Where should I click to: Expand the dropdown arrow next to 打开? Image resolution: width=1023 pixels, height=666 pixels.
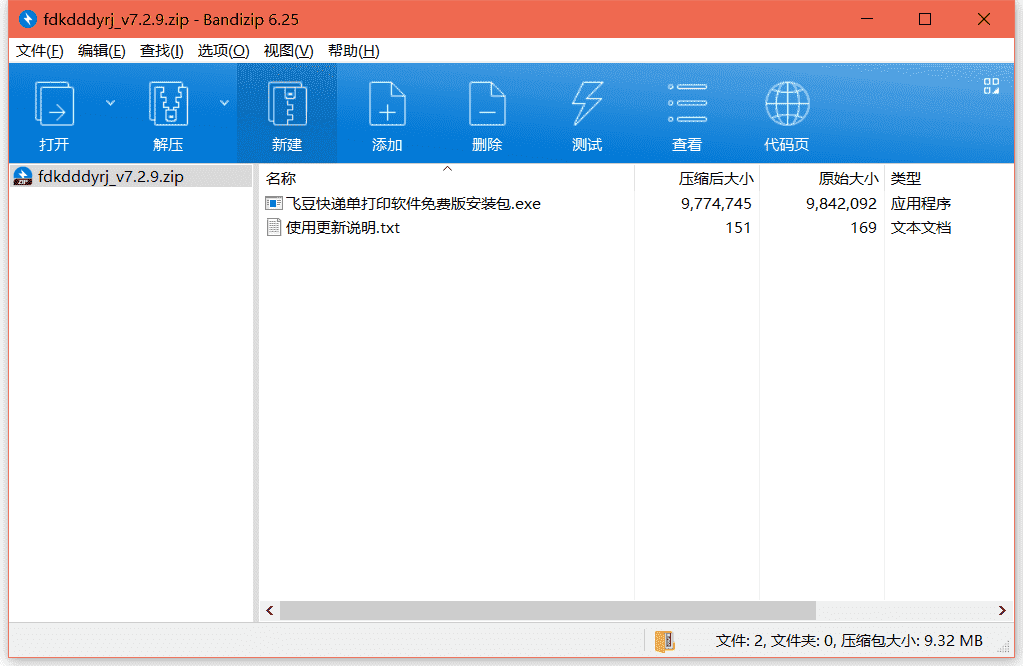coord(110,102)
